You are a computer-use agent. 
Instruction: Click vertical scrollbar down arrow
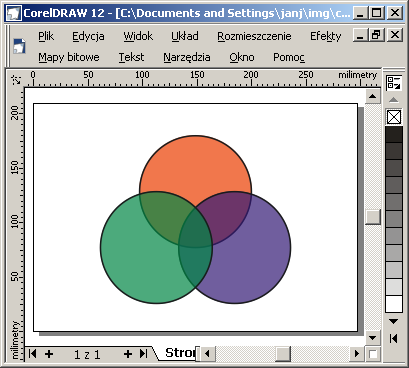click(373, 338)
